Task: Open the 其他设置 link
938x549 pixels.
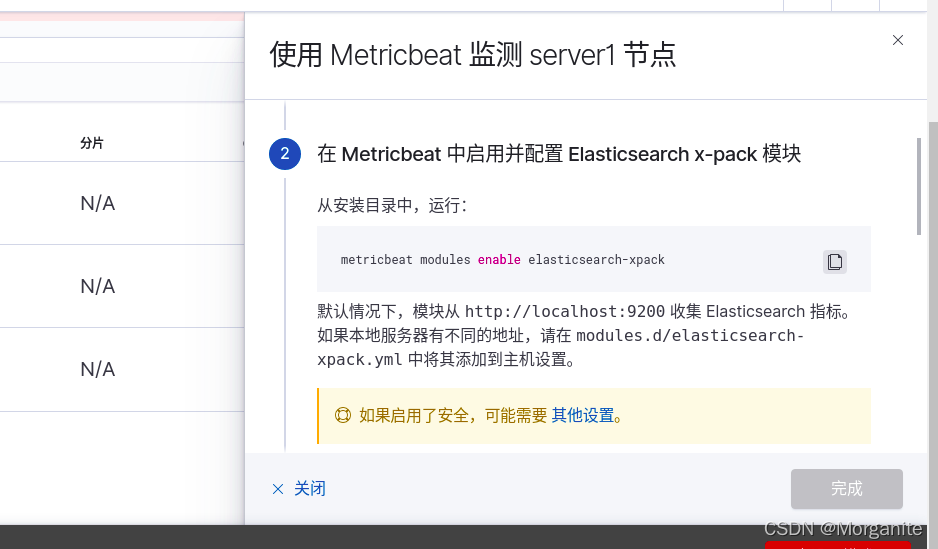Action: 583,415
